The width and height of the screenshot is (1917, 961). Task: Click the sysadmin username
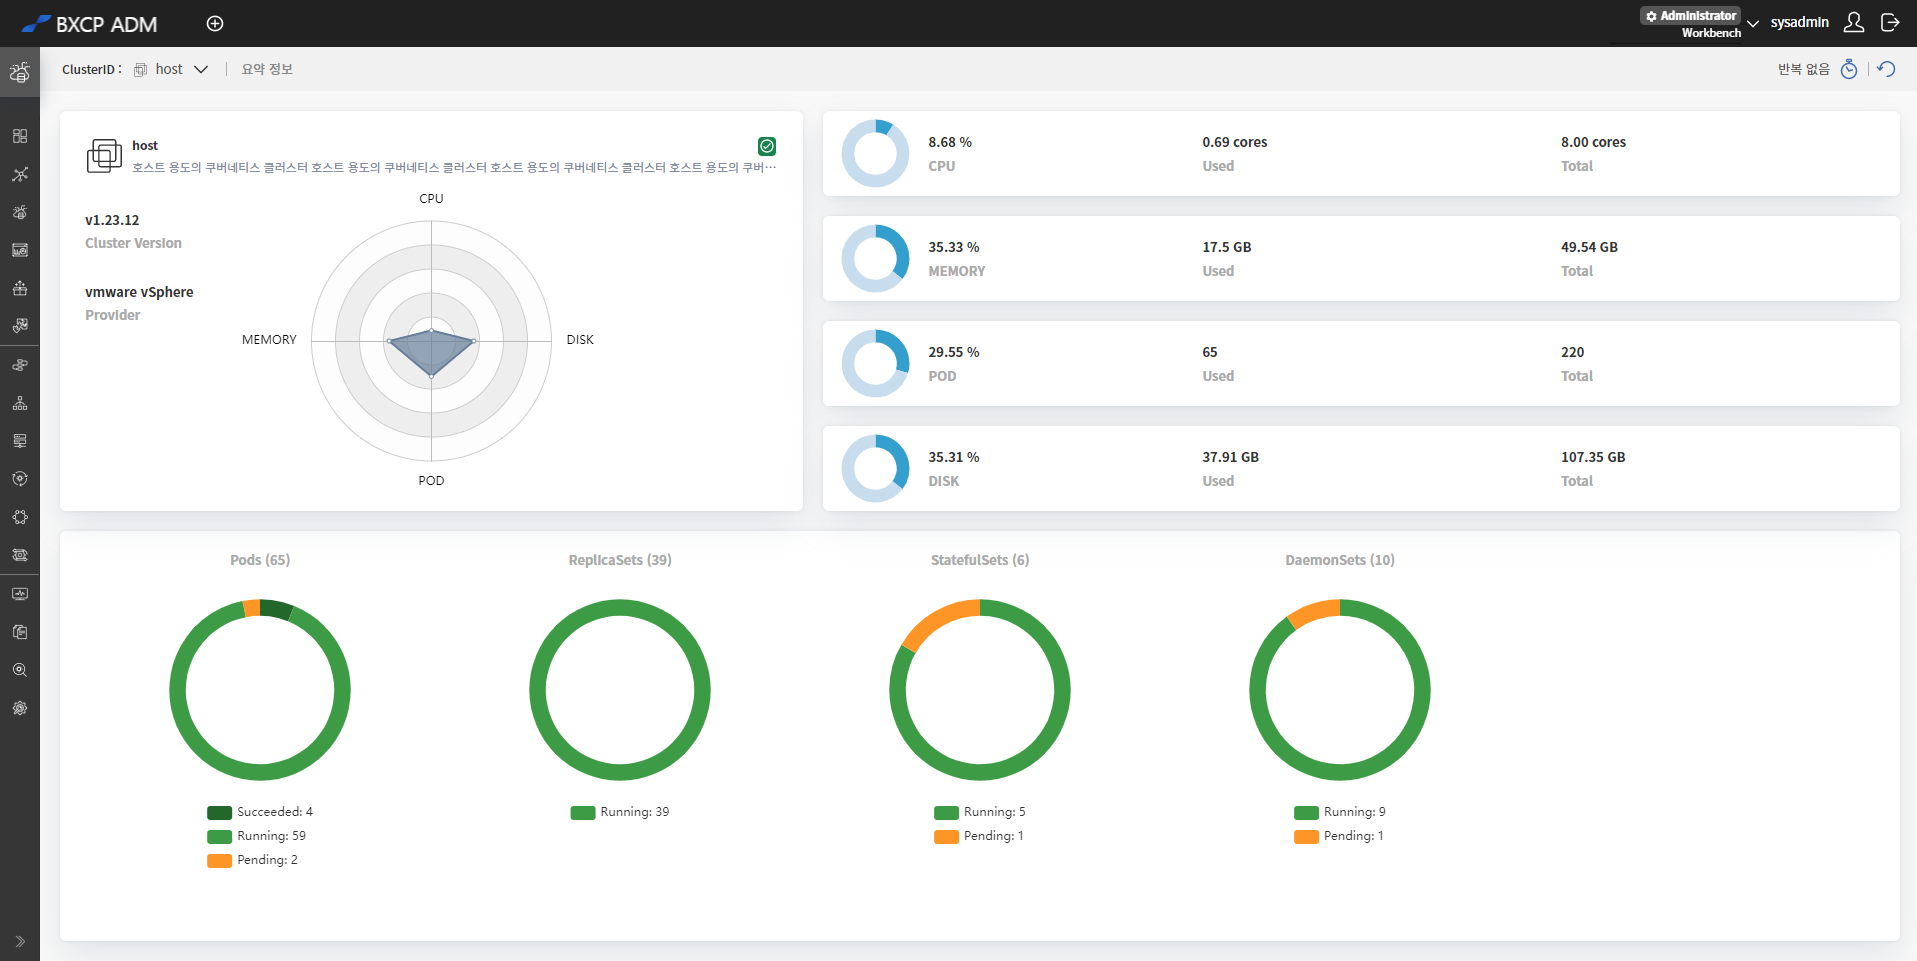pyautogui.click(x=1799, y=22)
